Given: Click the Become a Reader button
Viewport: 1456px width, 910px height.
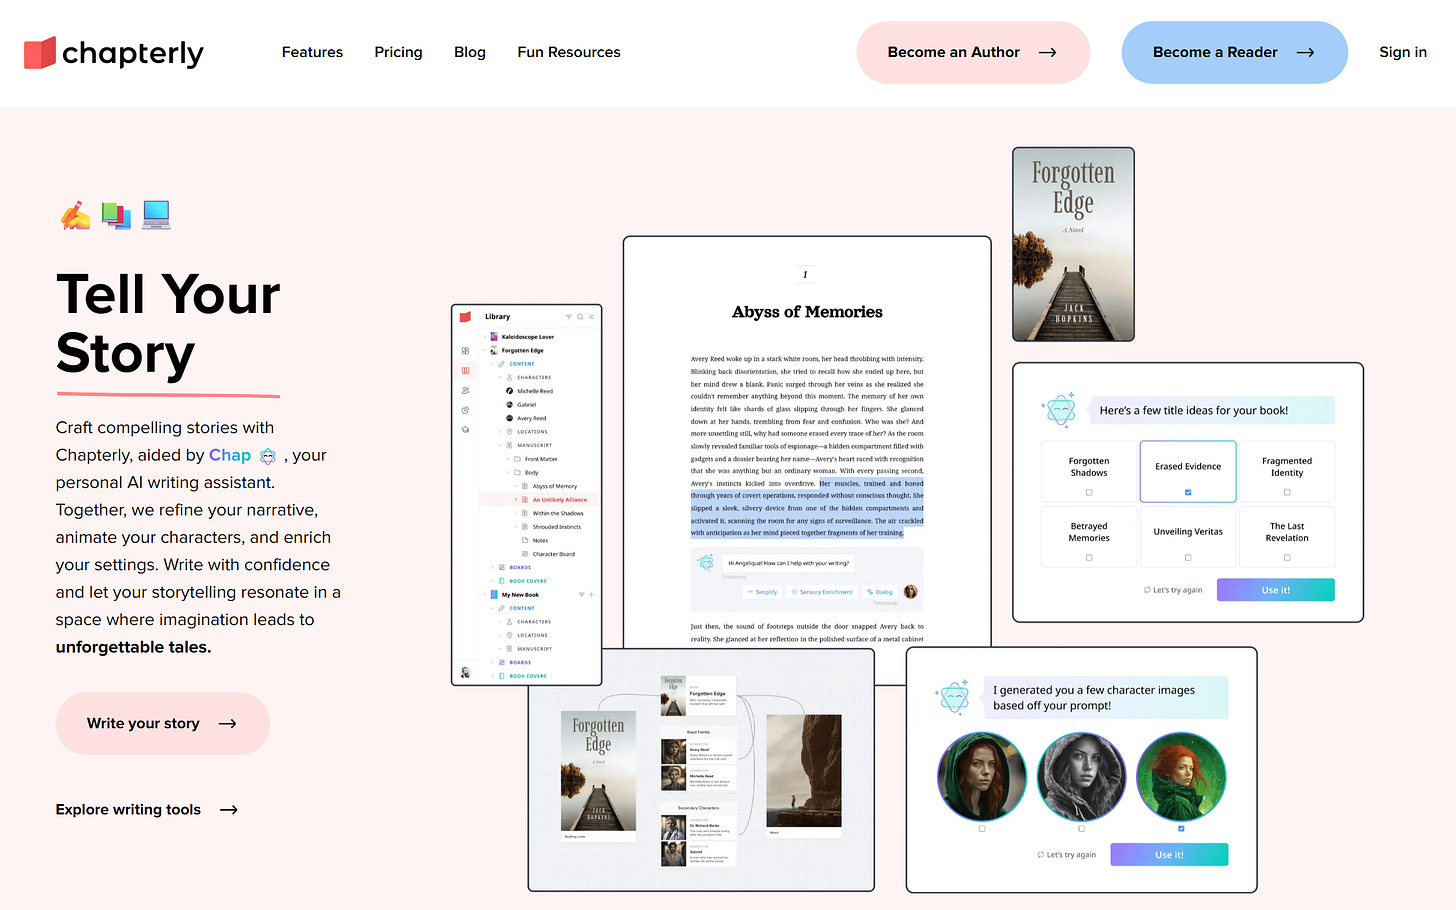Looking at the screenshot, I should tap(1234, 52).
